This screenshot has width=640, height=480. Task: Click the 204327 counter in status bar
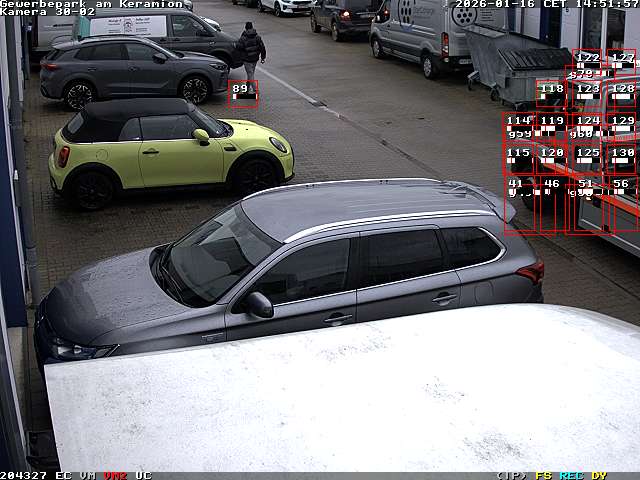pyautogui.click(x=23, y=475)
